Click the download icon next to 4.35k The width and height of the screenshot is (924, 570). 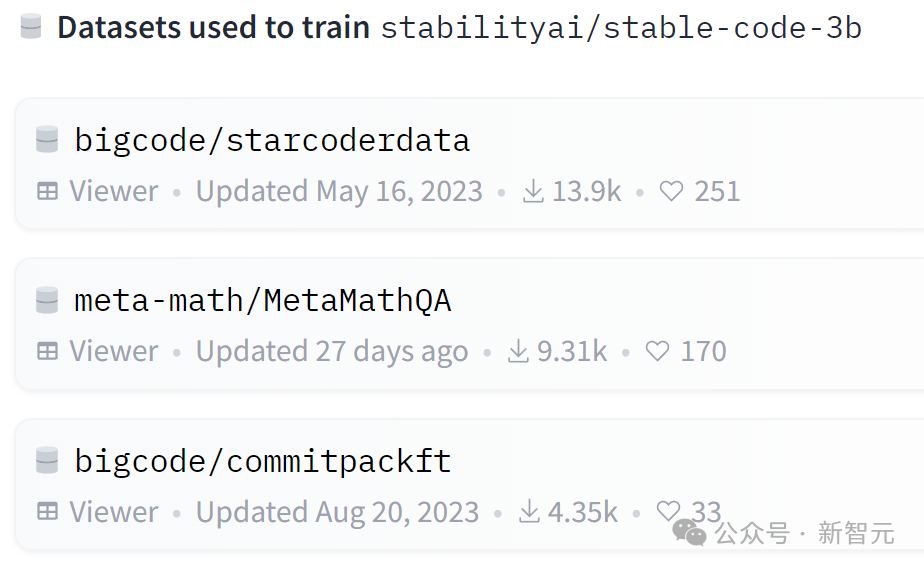coord(530,512)
